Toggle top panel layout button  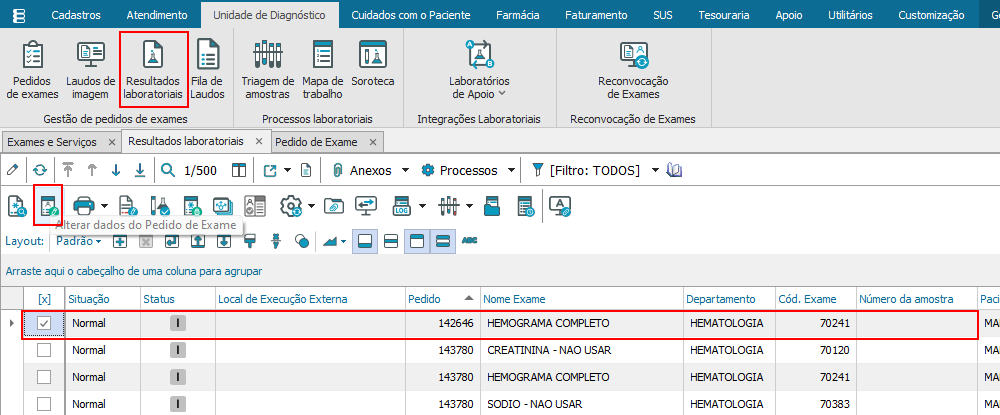coord(416,241)
